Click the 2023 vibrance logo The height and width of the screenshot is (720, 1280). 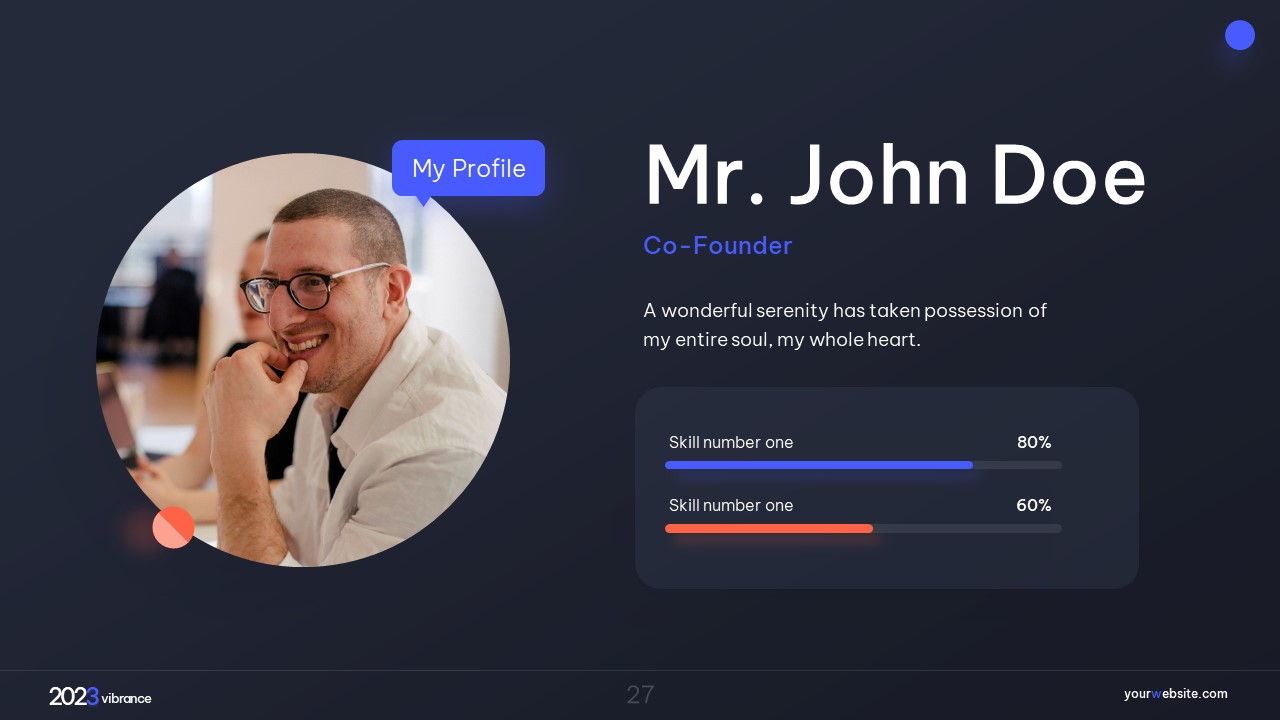click(x=100, y=697)
